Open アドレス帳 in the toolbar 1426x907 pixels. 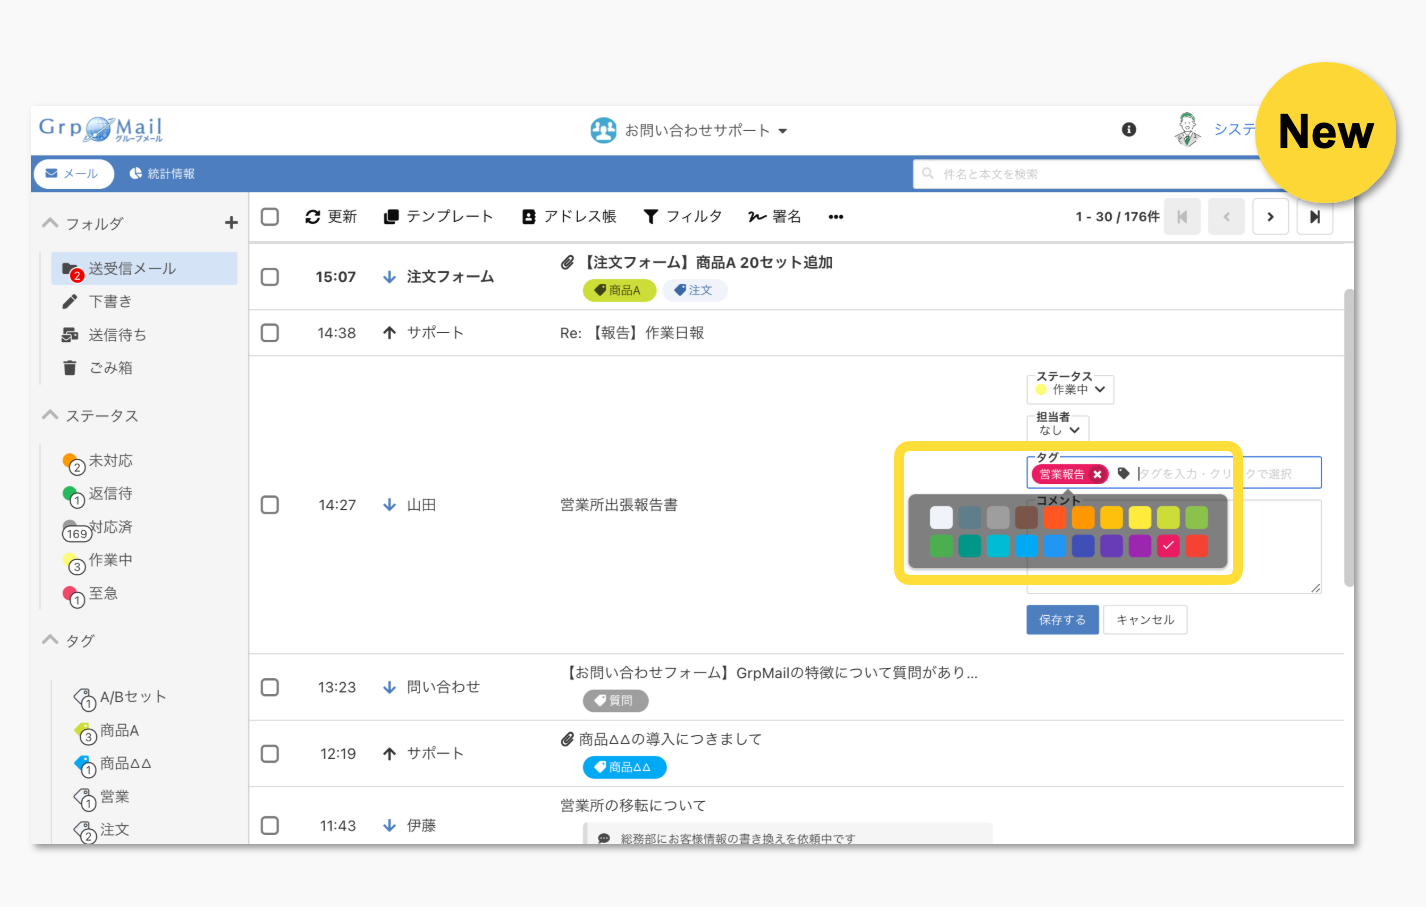[x=569, y=217]
